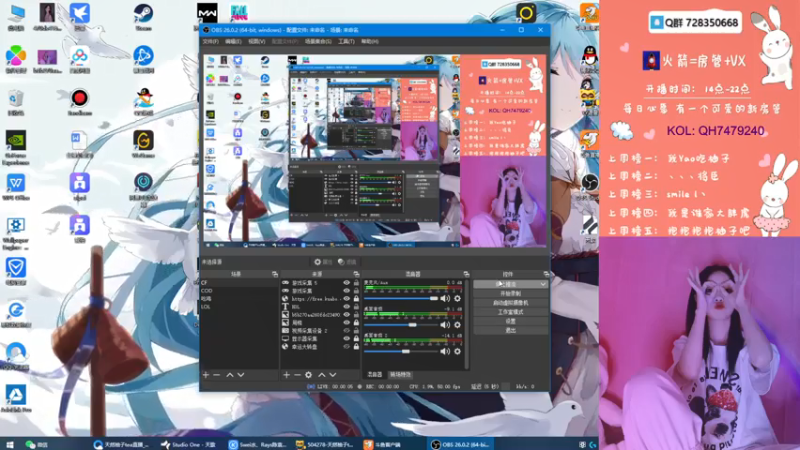This screenshot has width=800, height=450.
Task: Open the Wallpaper Engine desktop icon
Action: coord(16,234)
